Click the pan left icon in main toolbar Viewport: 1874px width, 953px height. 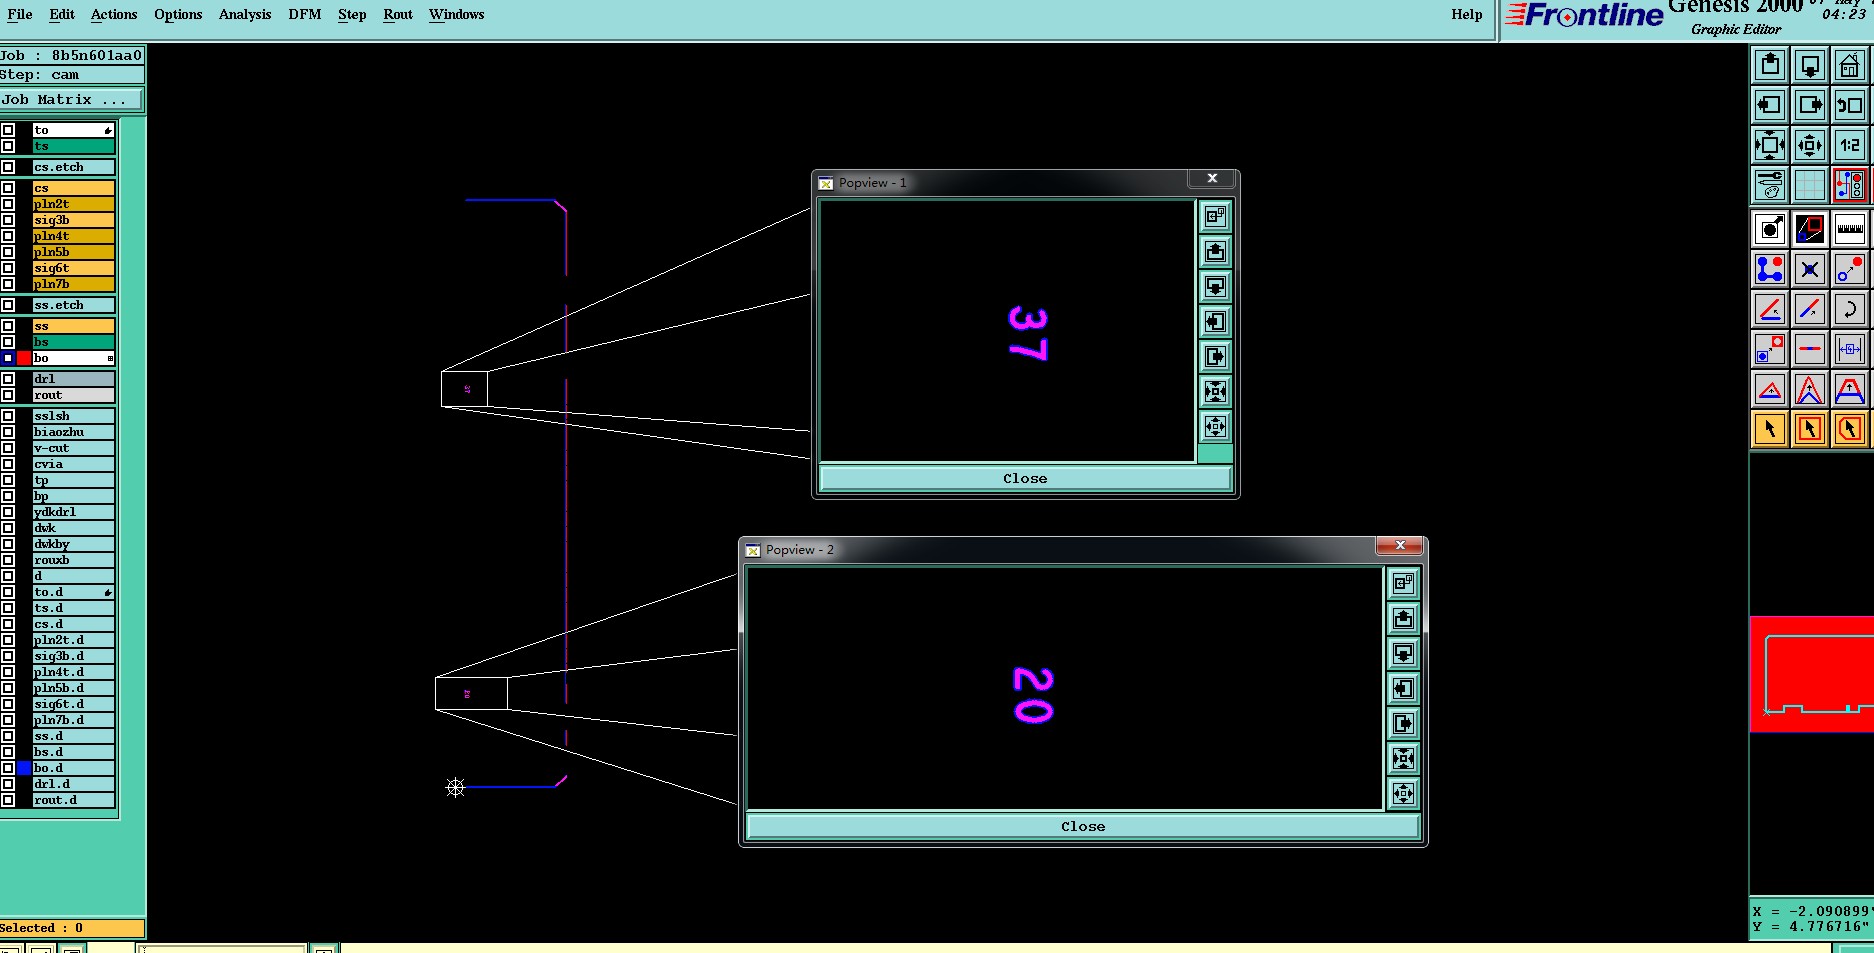[x=1770, y=105]
